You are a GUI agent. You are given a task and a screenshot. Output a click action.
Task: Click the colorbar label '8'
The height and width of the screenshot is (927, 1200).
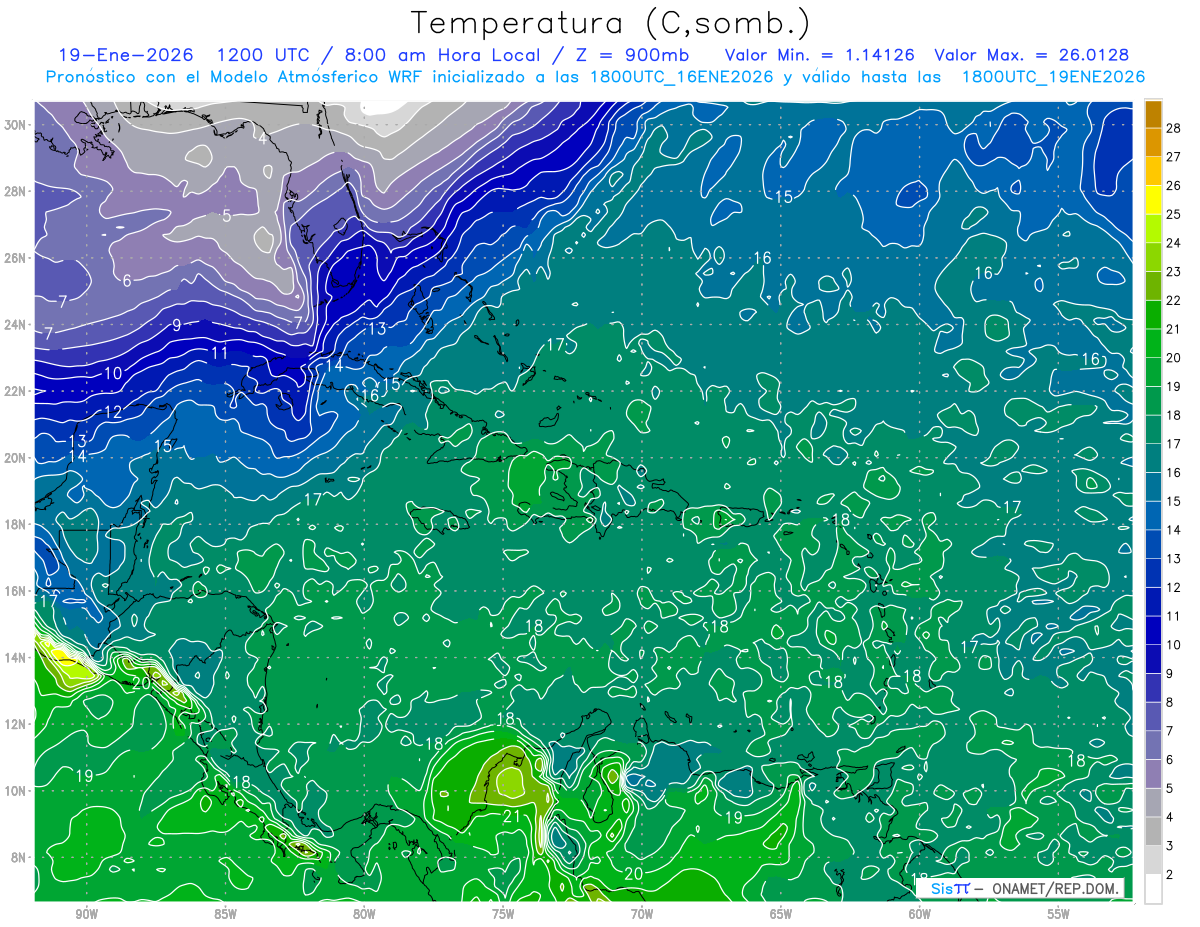coord(1171,702)
